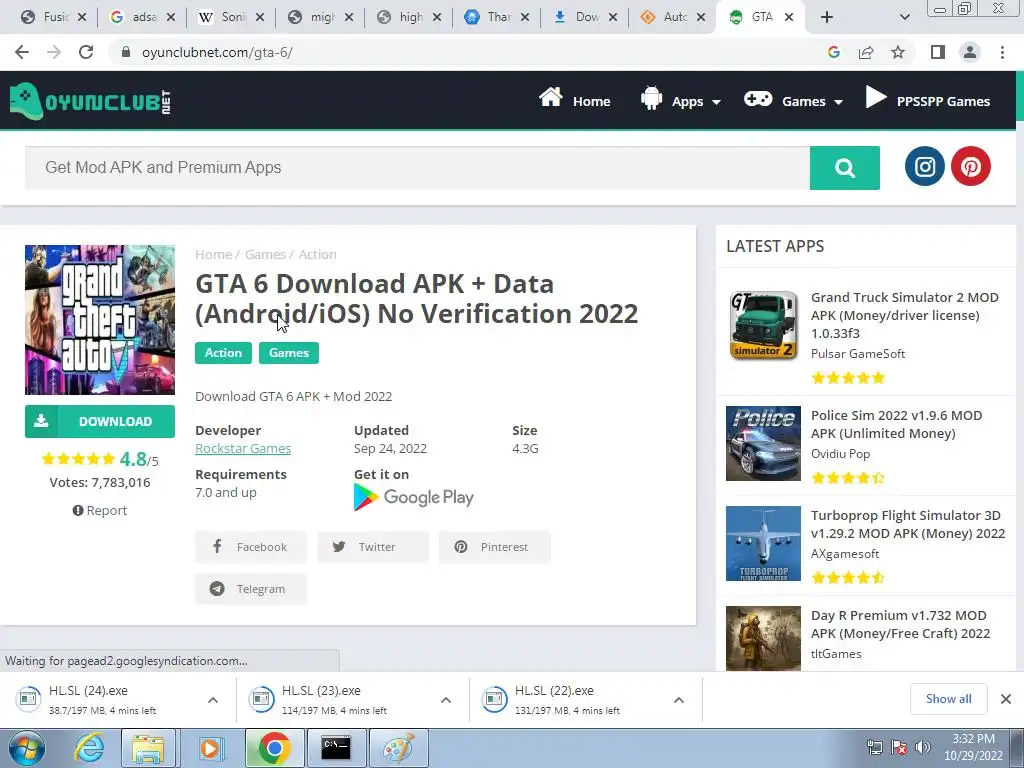Viewport: 1024px width, 768px height.
Task: Open the GTA 6 cover image
Action: pyautogui.click(x=100, y=320)
